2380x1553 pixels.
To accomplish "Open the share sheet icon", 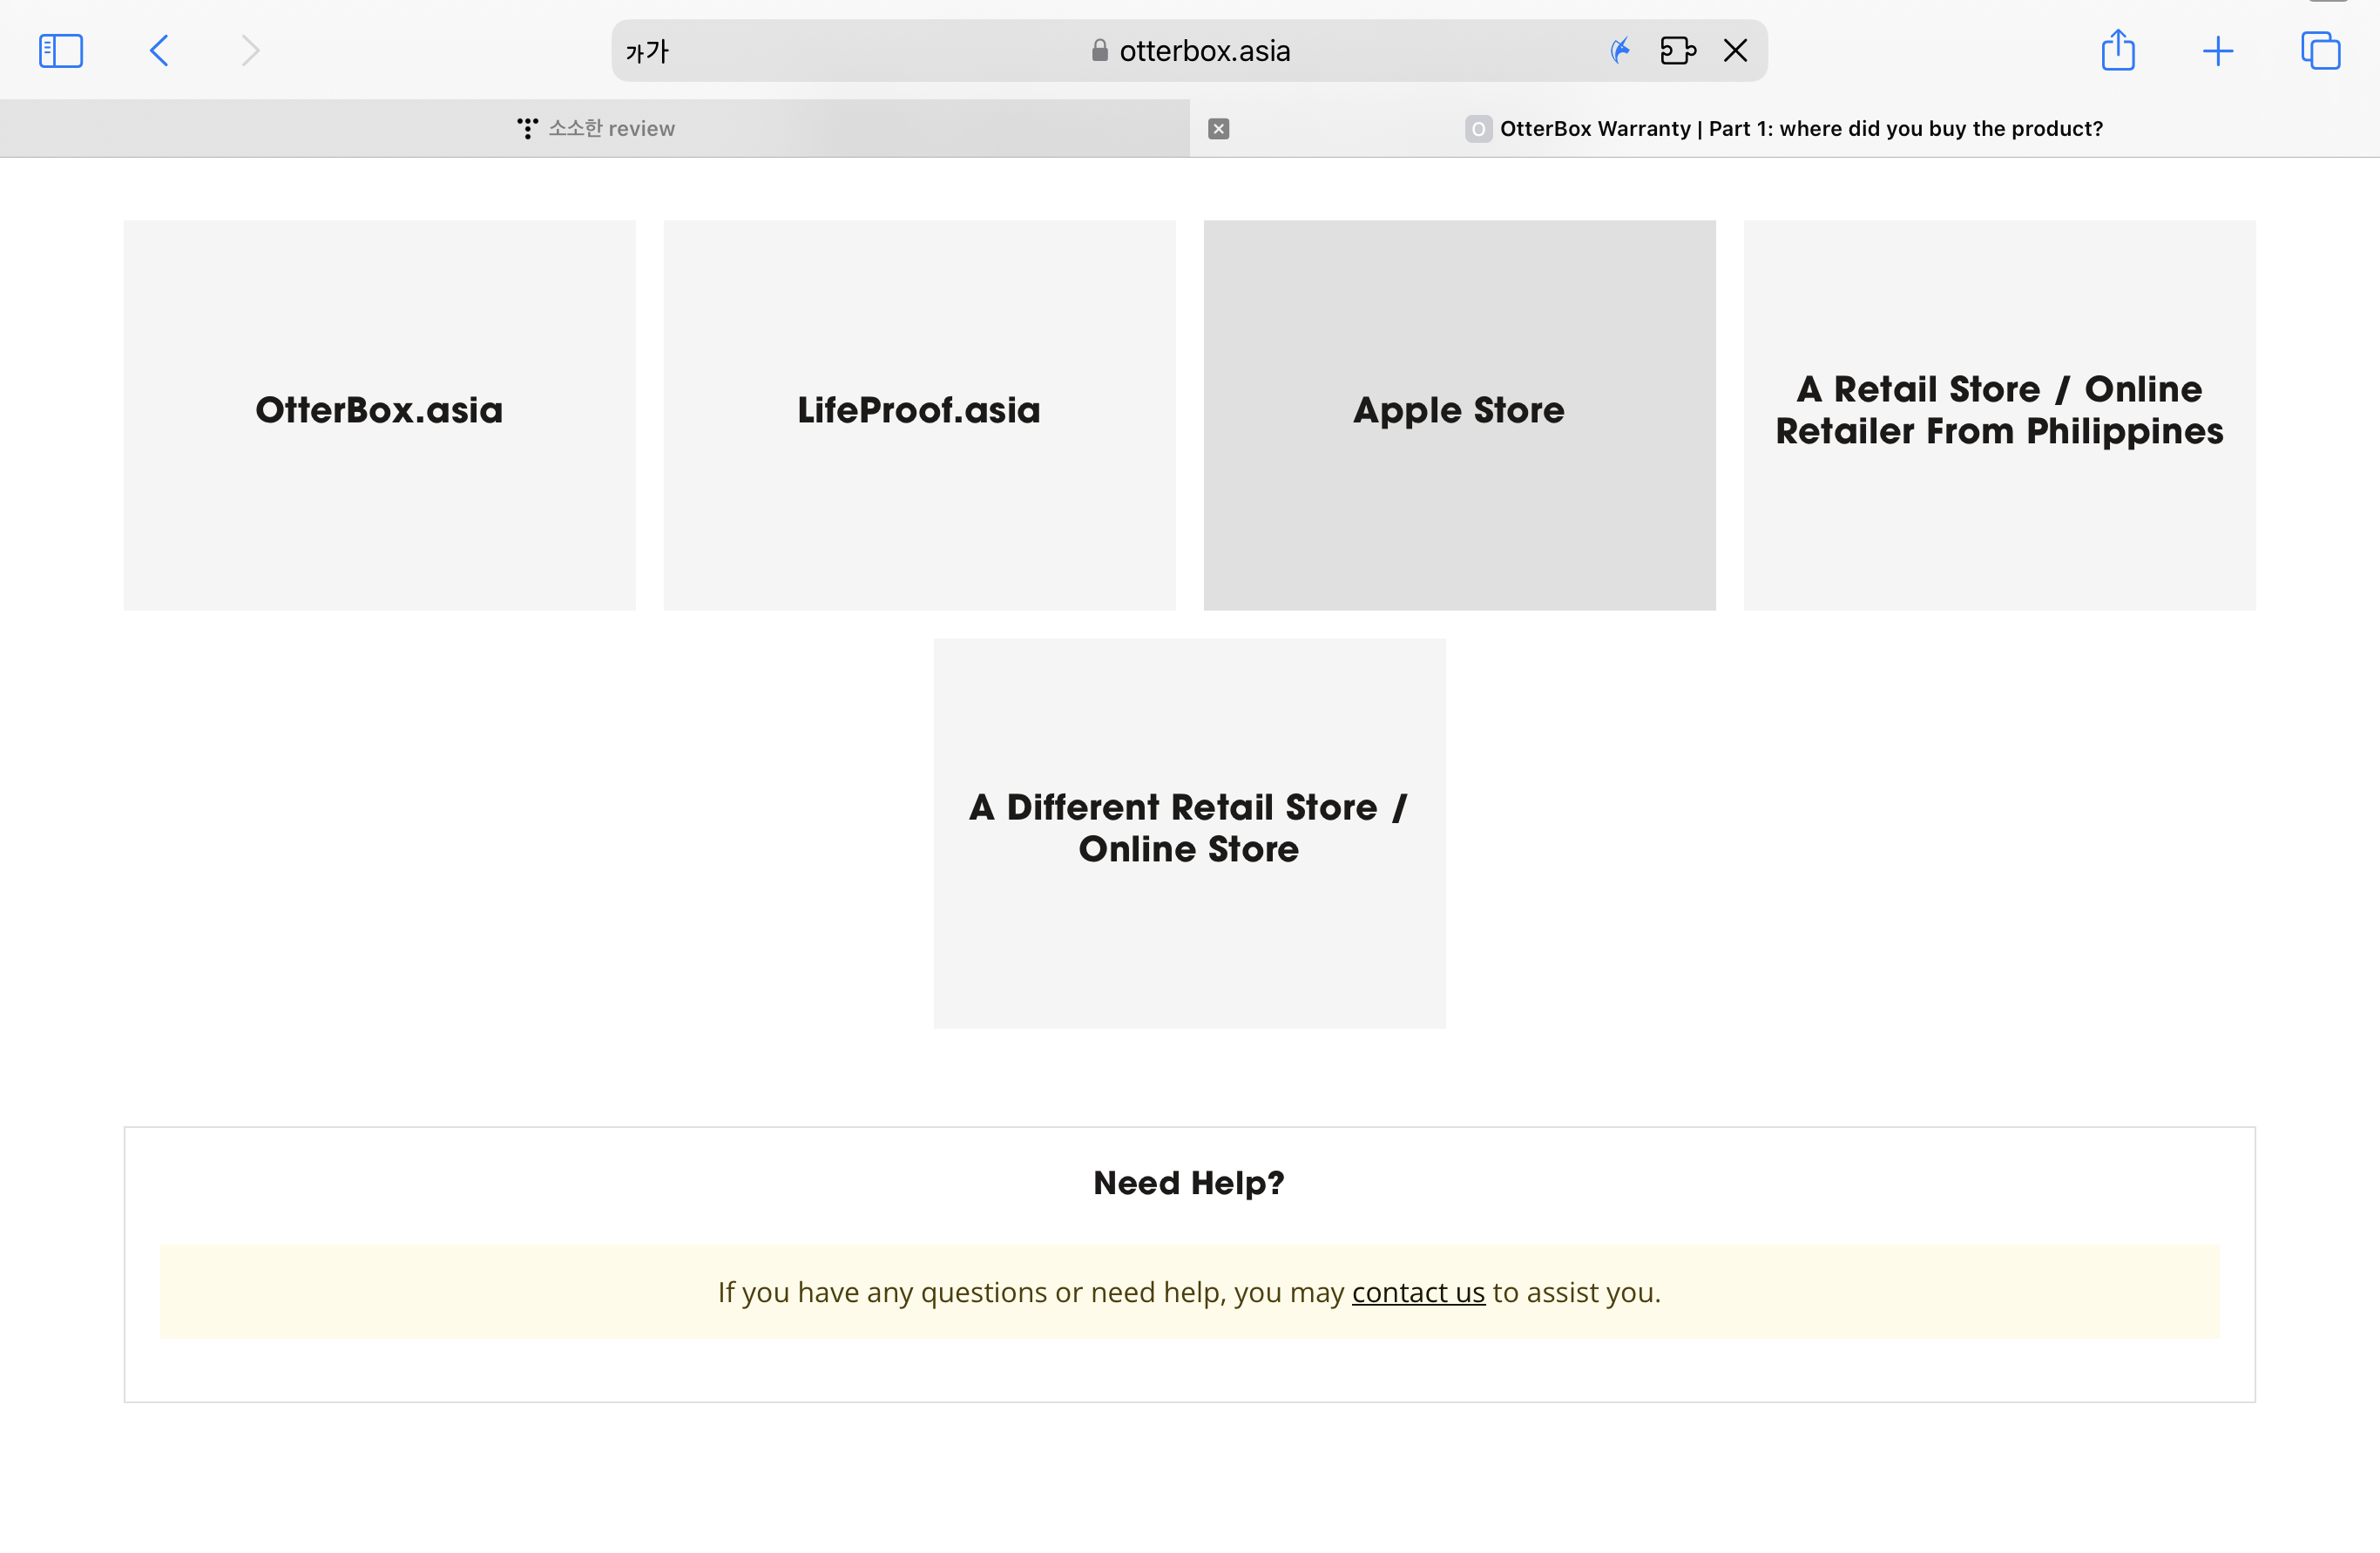I will point(2117,50).
